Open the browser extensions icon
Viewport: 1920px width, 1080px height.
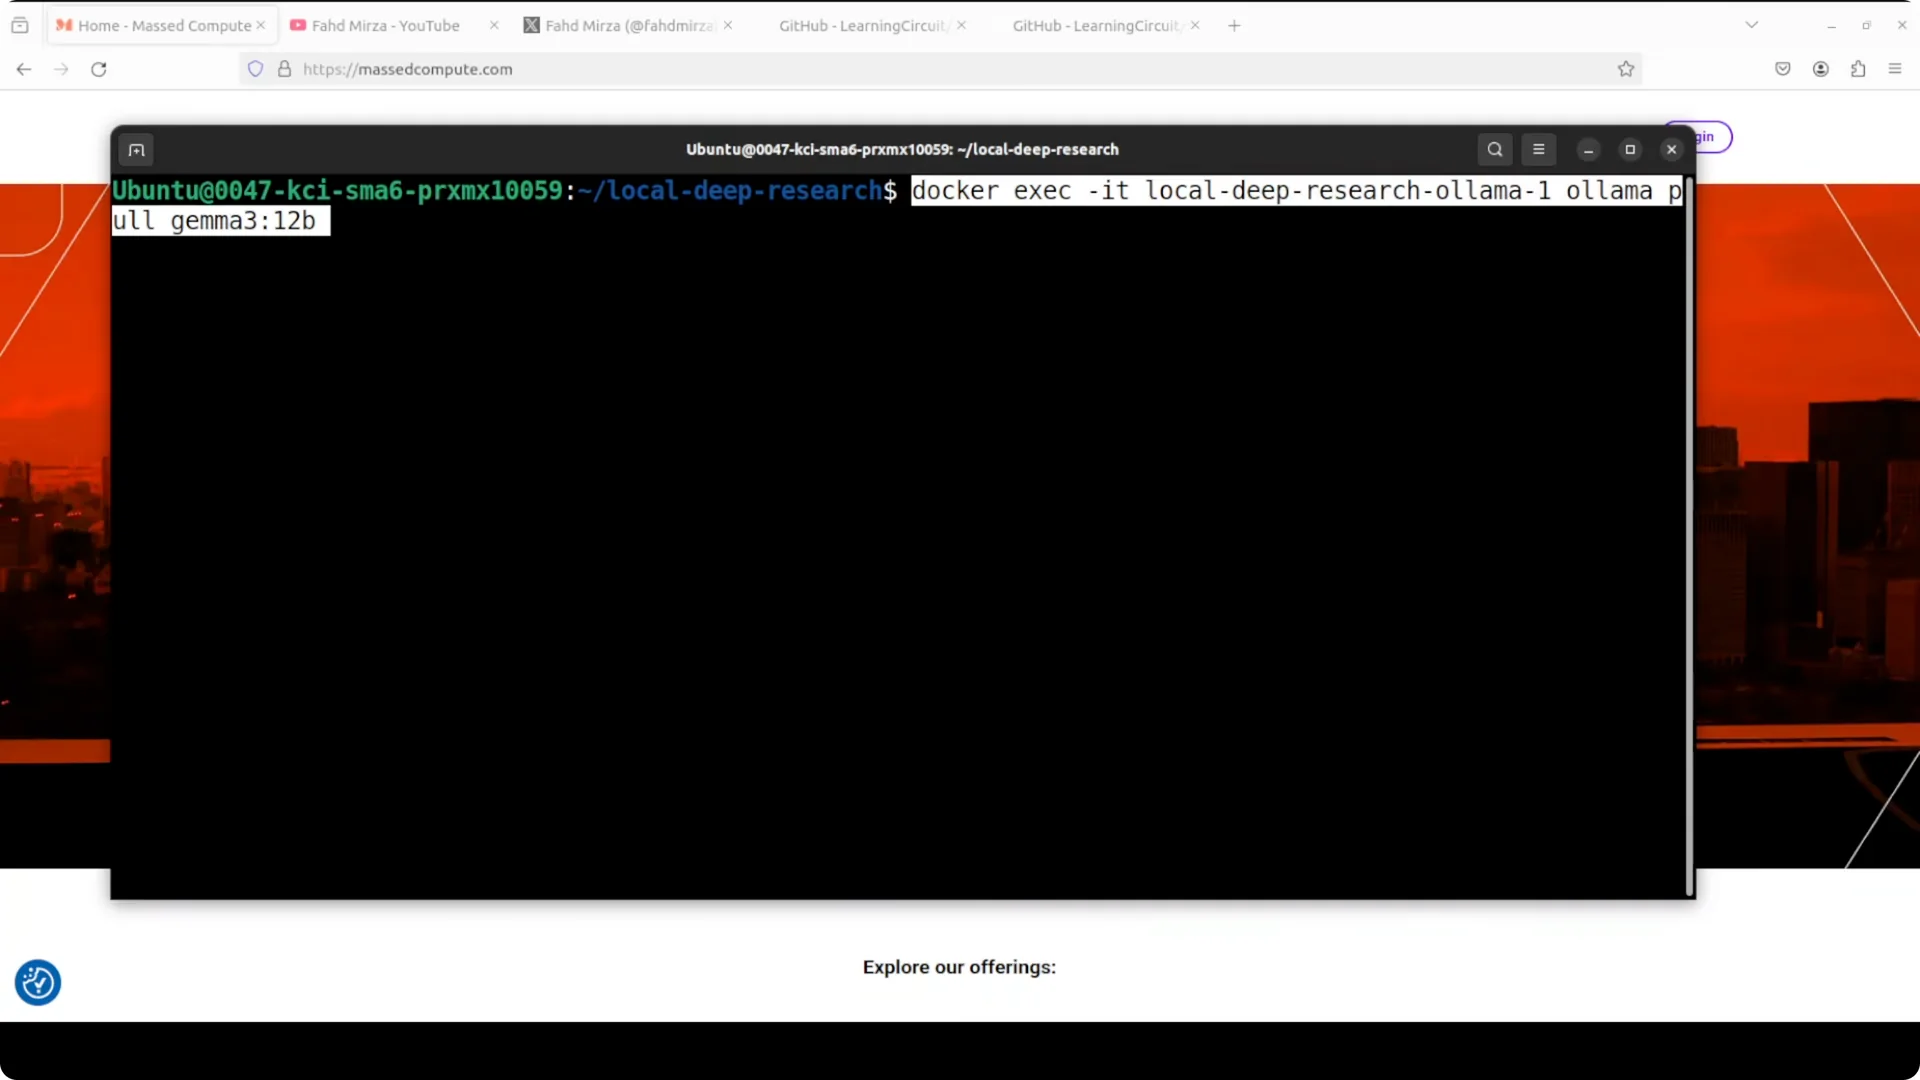pos(1858,69)
